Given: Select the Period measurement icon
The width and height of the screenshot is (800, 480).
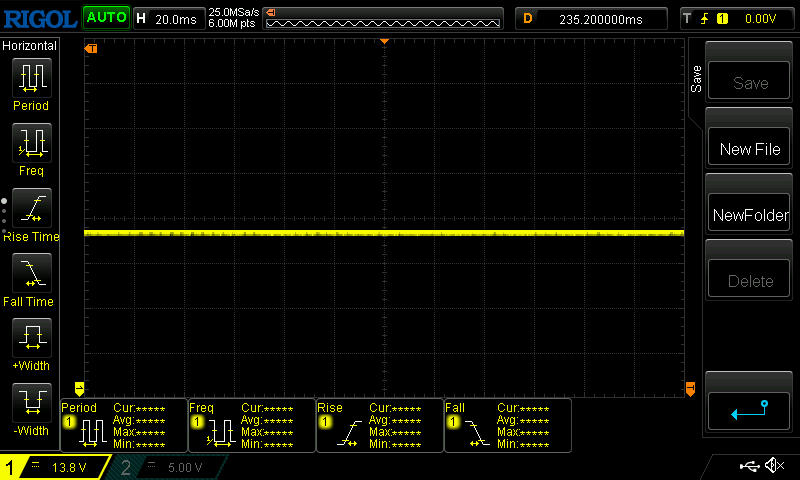Looking at the screenshot, I should click(x=31, y=77).
